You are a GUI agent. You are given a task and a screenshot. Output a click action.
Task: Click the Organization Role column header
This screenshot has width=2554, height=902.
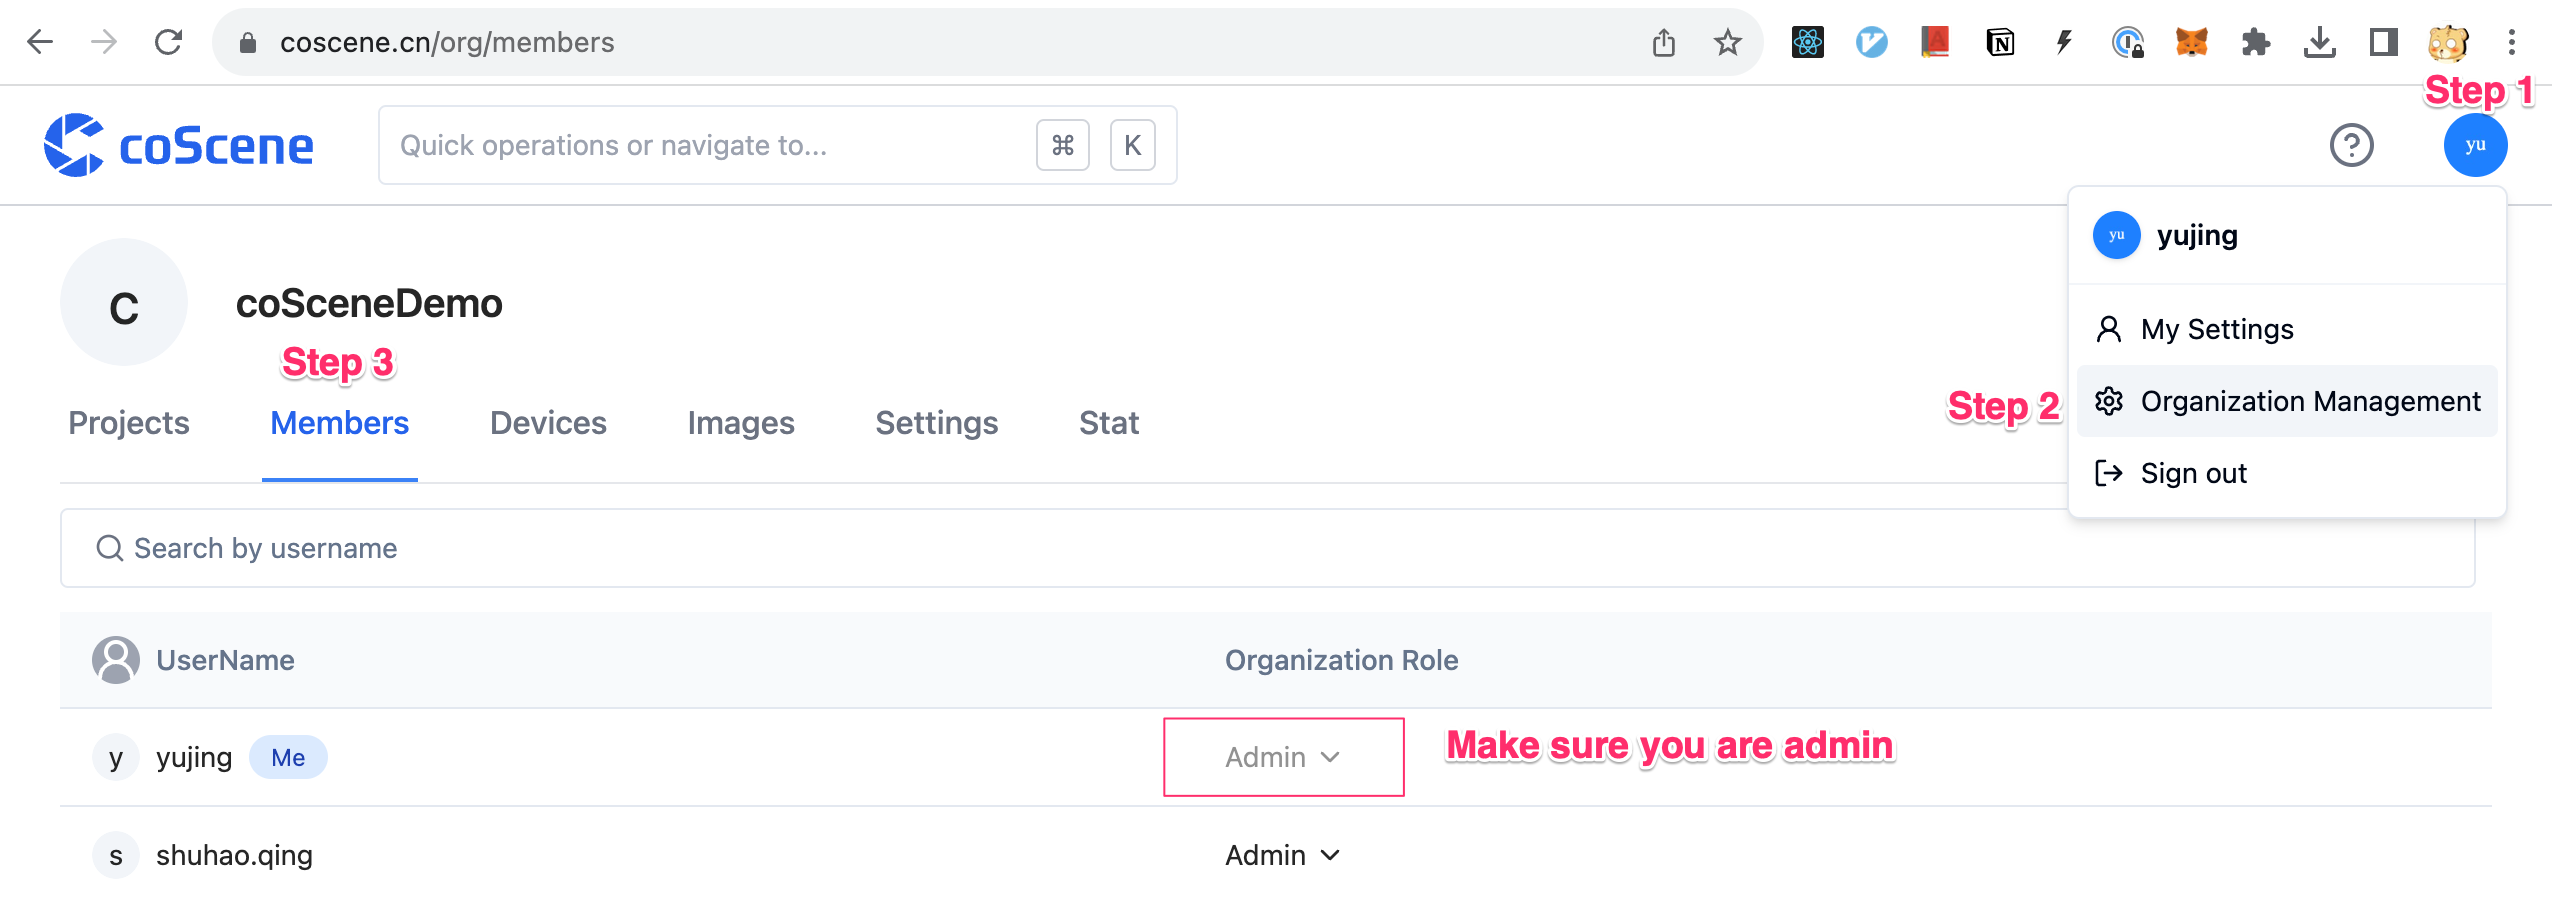click(x=1341, y=660)
